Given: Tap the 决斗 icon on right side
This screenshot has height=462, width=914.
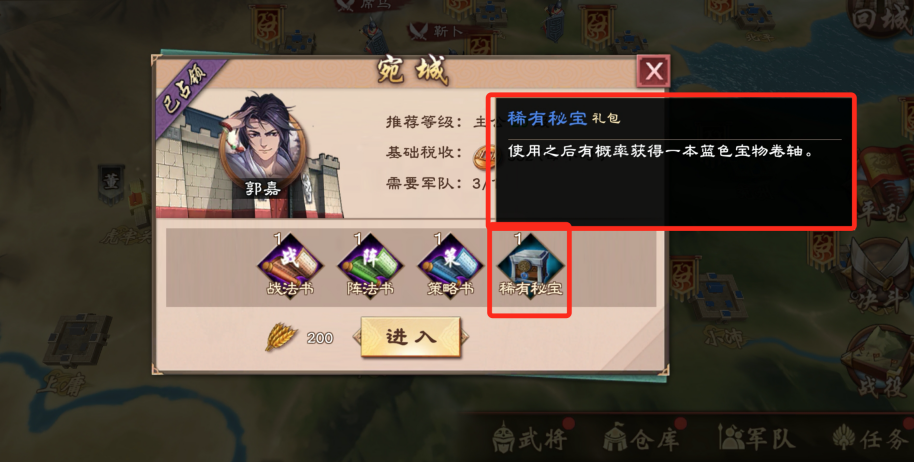Looking at the screenshot, I should pyautogui.click(x=879, y=277).
